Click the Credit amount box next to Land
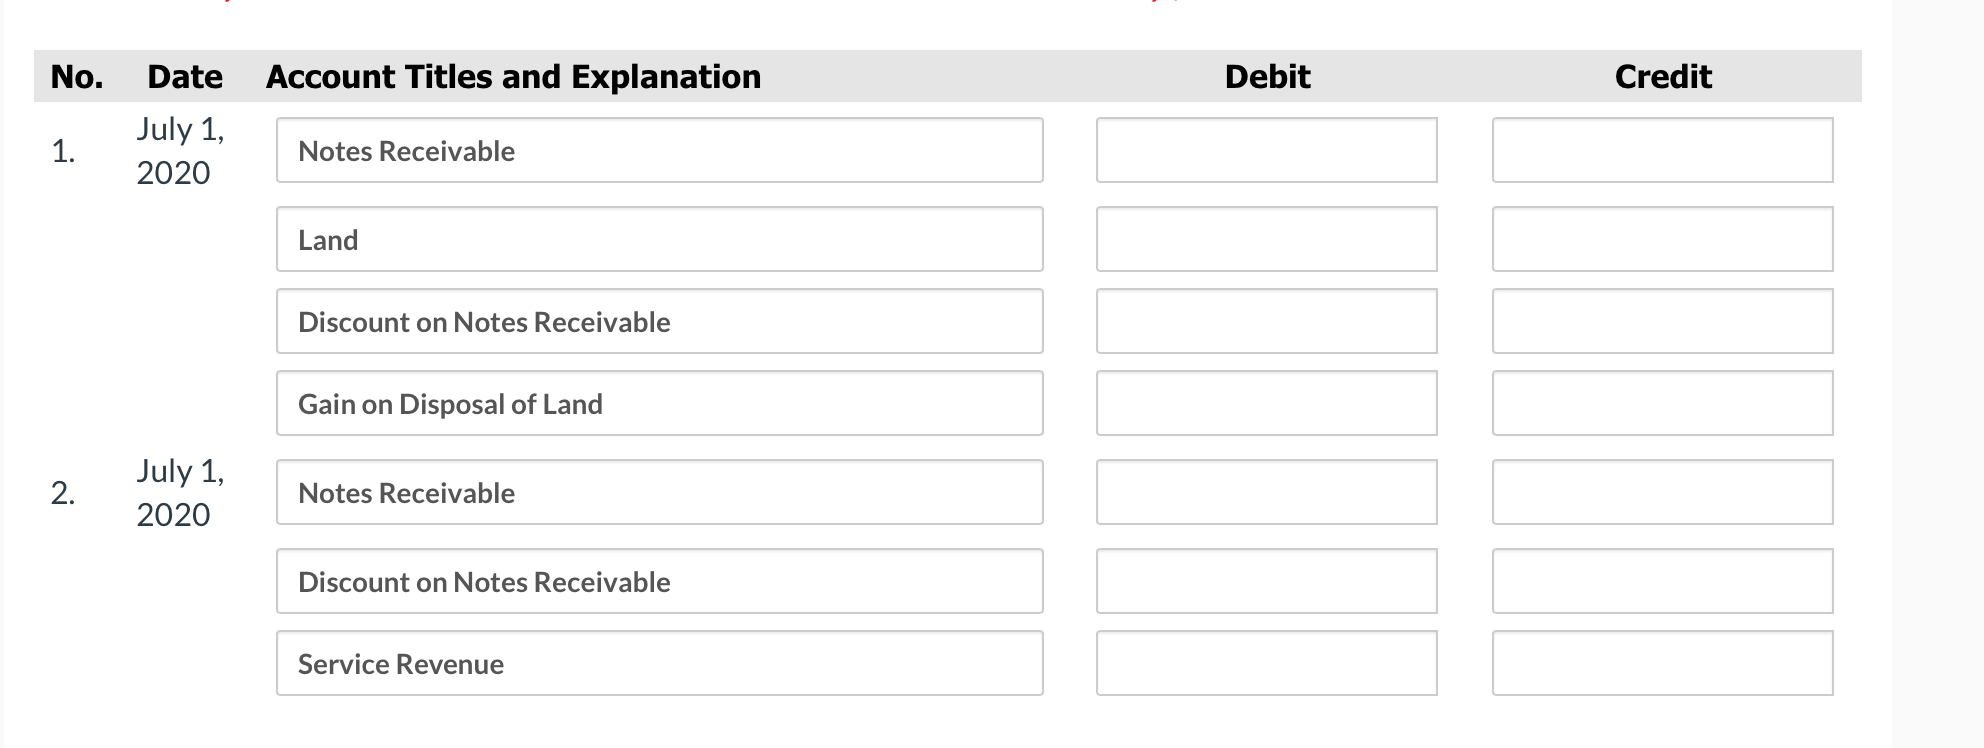The height and width of the screenshot is (748, 1984). [x=1662, y=238]
